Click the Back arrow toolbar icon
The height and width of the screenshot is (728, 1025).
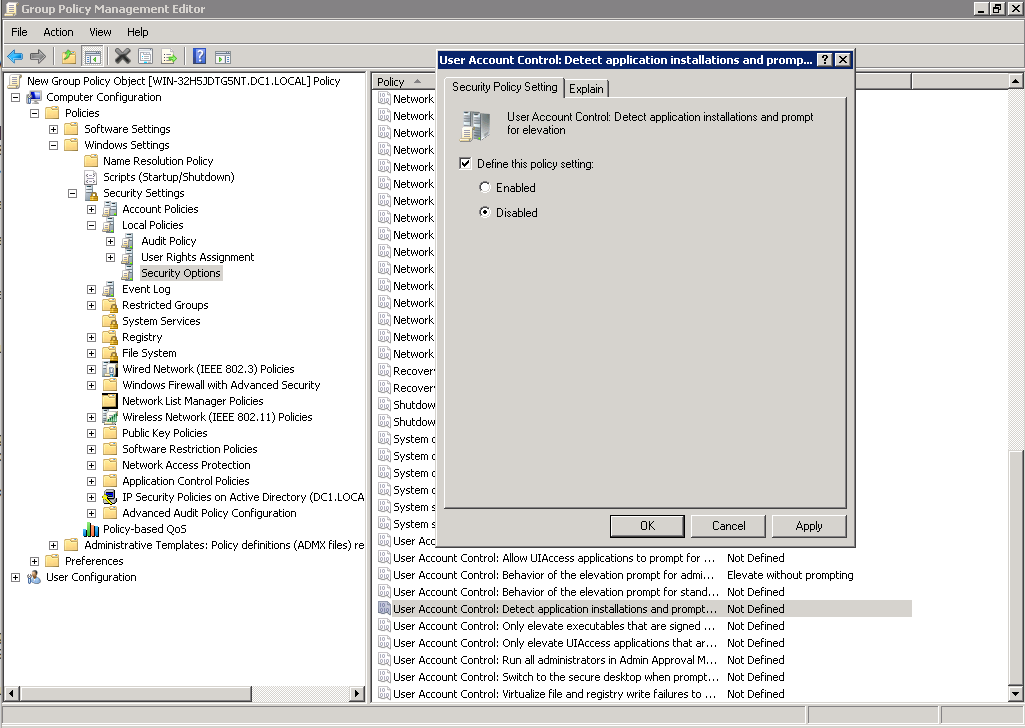tap(15, 56)
